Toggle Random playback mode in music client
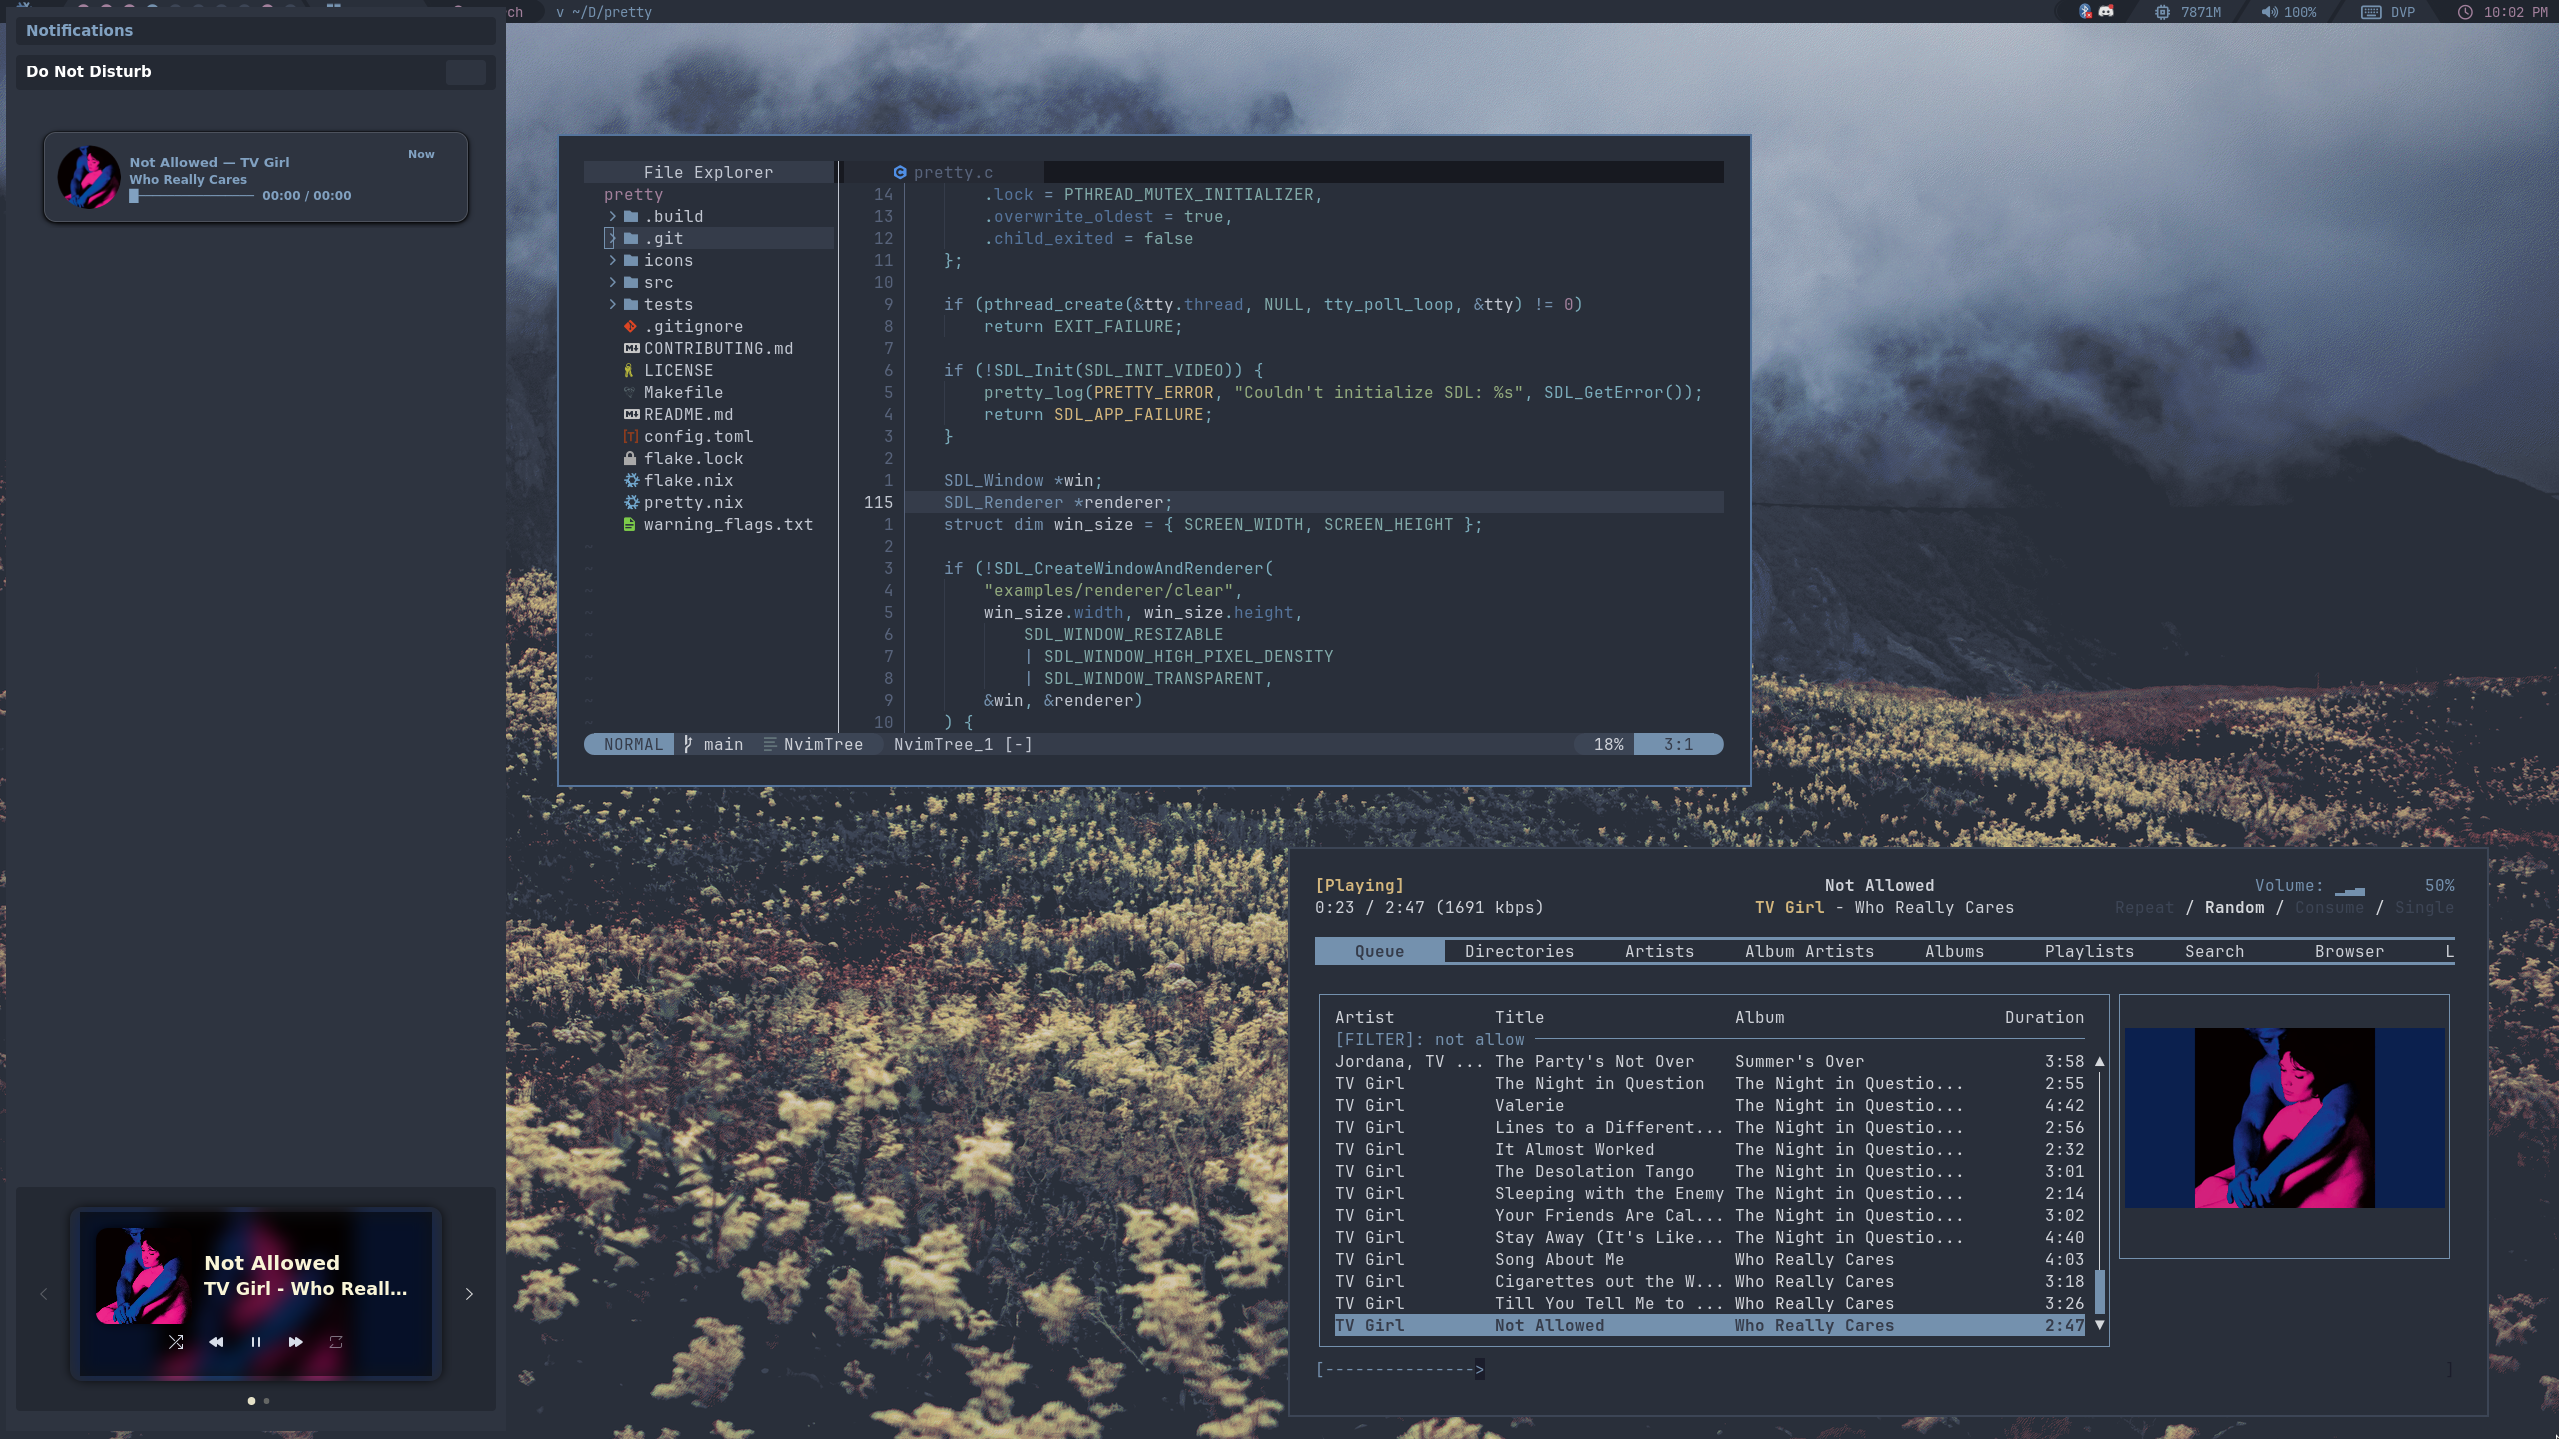The width and height of the screenshot is (2559, 1439). pos(2234,907)
